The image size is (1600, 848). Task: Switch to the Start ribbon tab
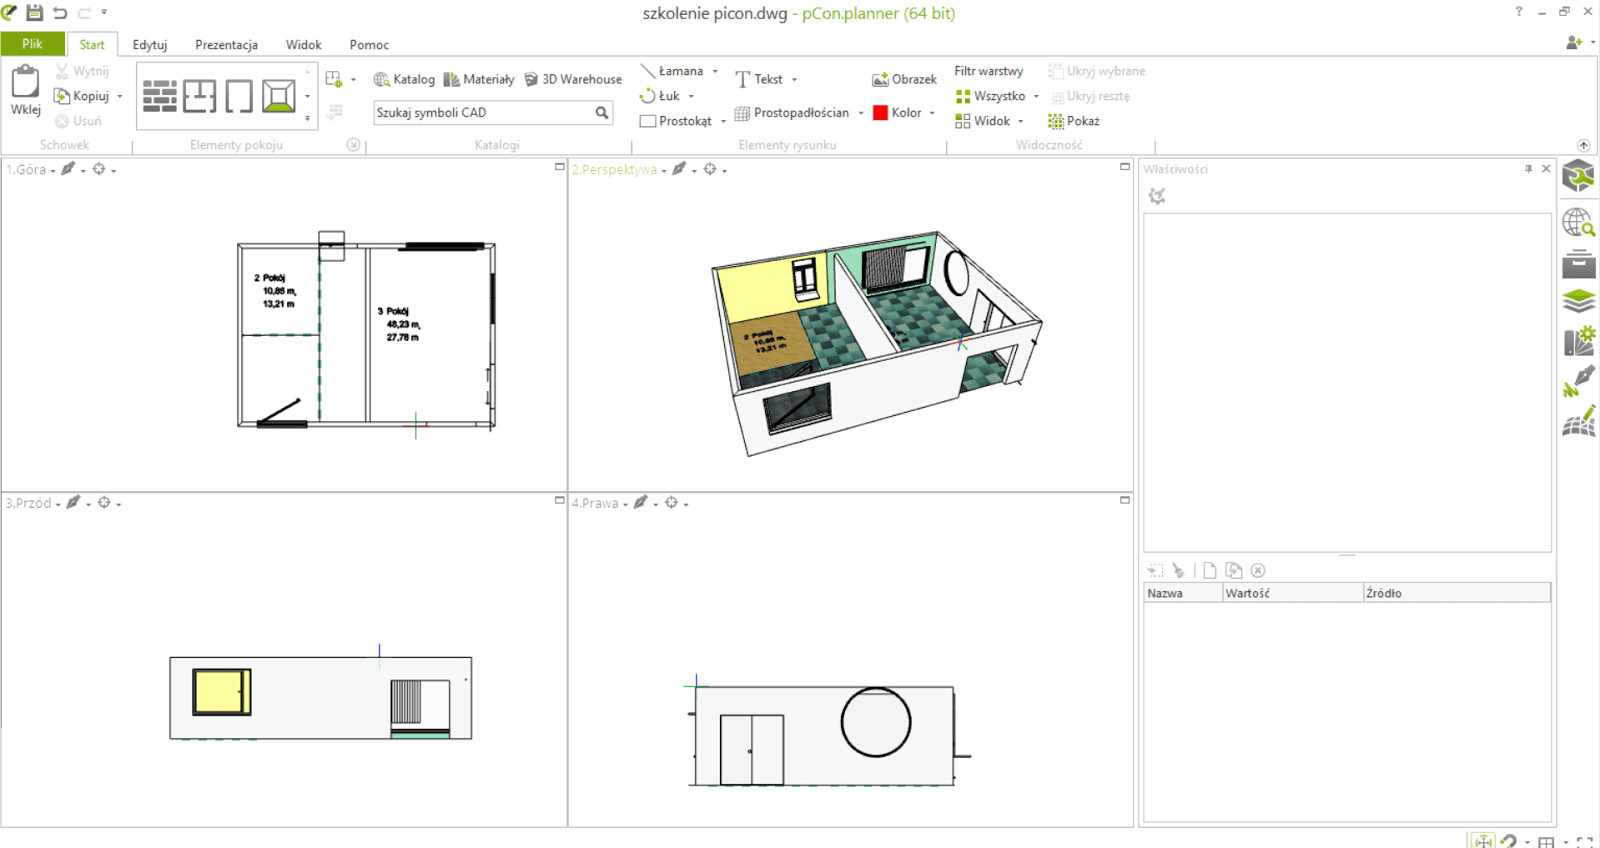point(92,45)
